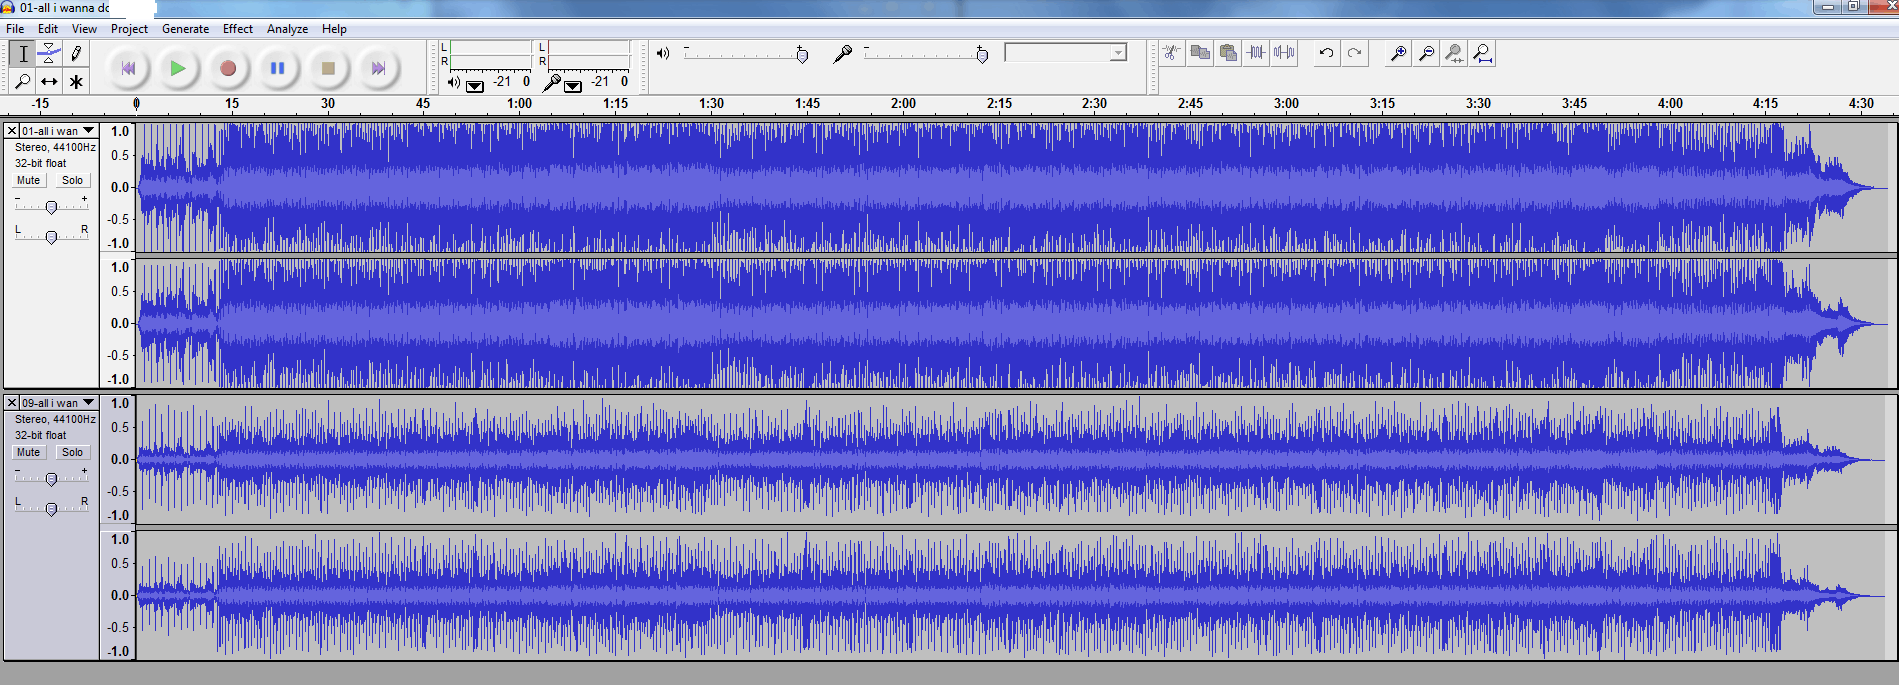
Task: Select the Time Shift tool
Action: point(49,81)
